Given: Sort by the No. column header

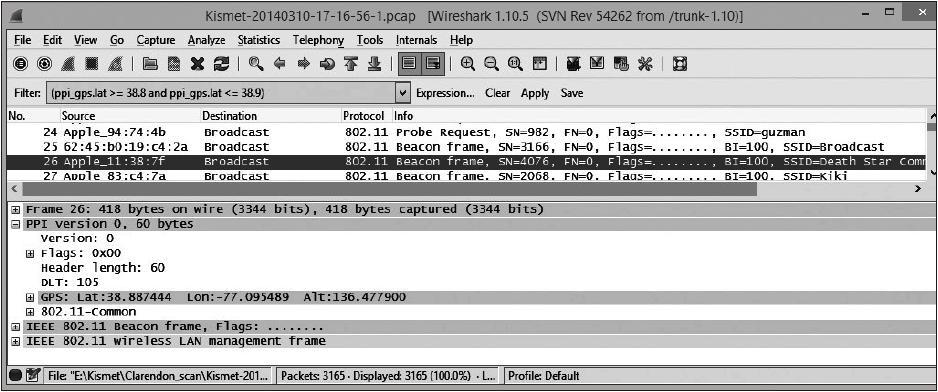Looking at the screenshot, I should click(x=33, y=116).
